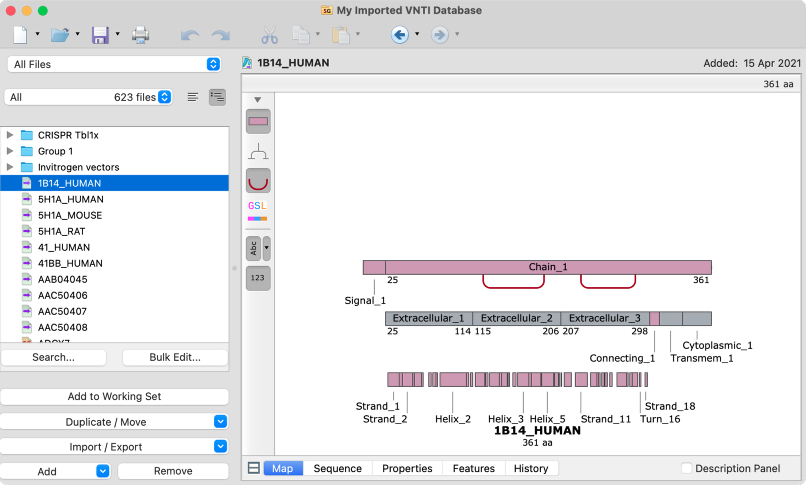Click the New File toolbar icon

(x=20, y=35)
